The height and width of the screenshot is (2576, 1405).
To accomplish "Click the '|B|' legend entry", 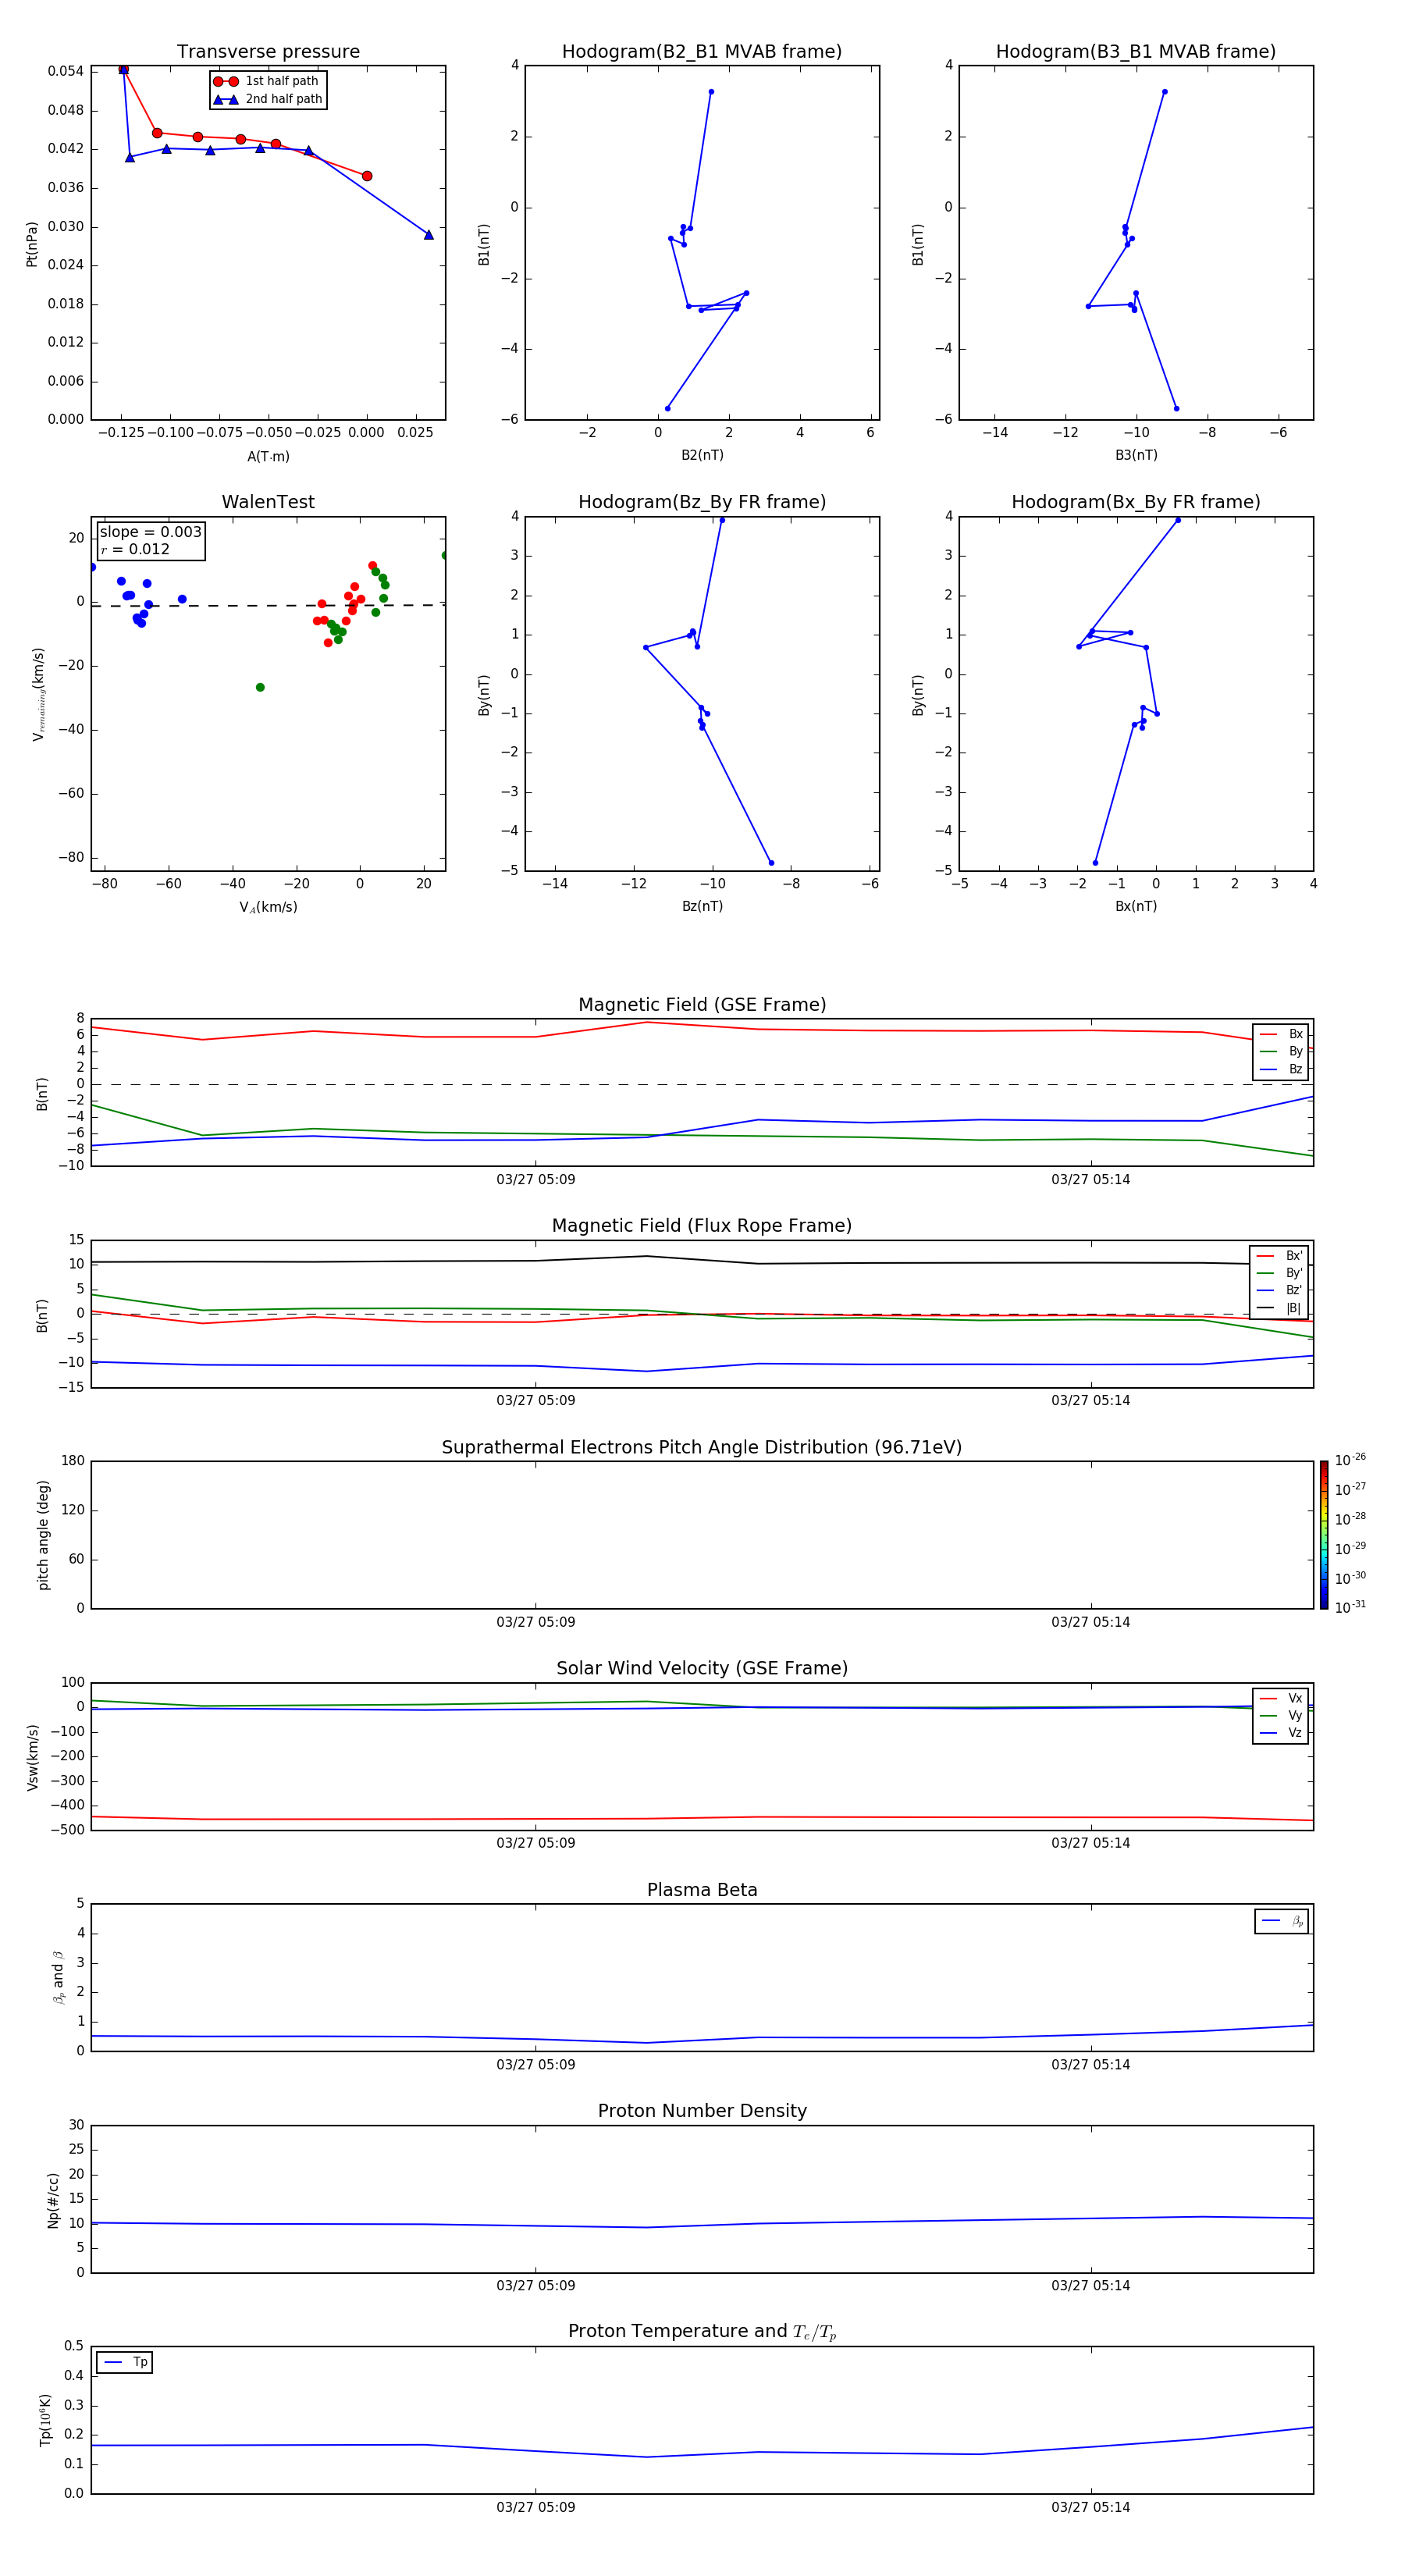I will 1280,1308.
